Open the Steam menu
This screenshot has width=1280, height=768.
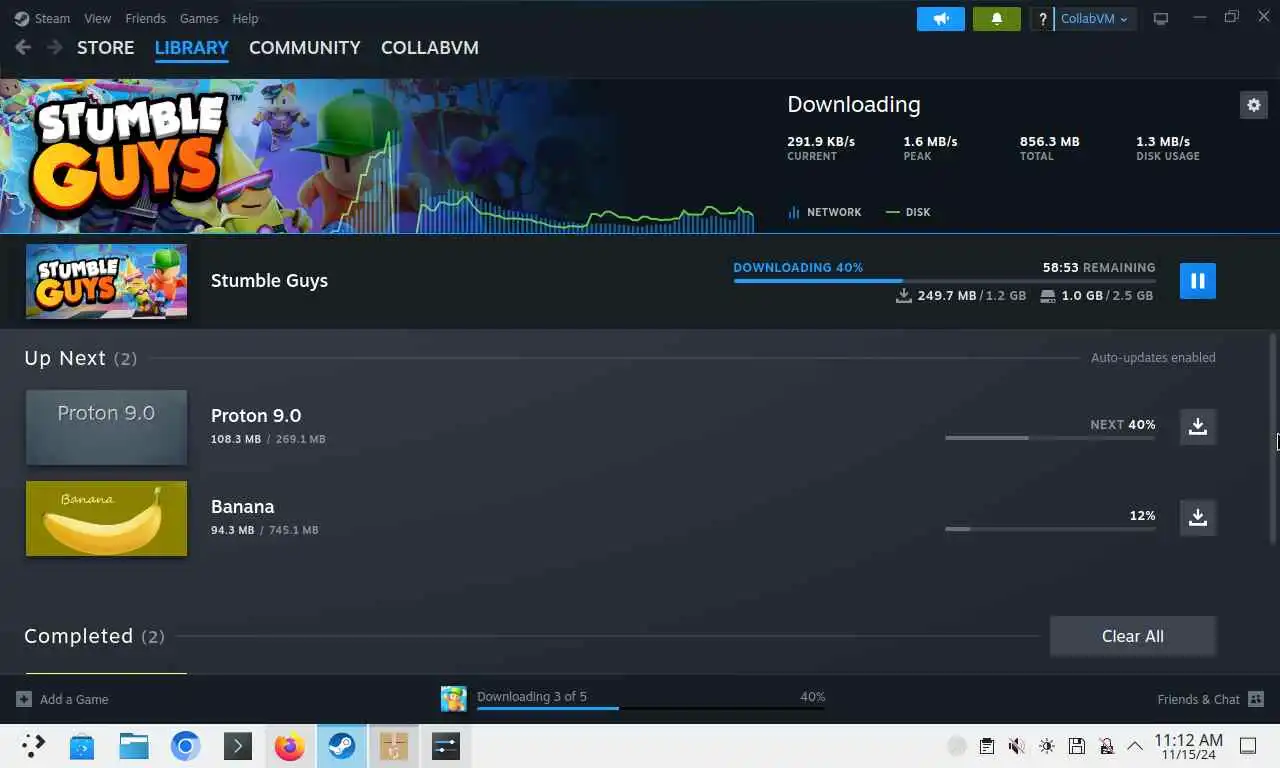click(x=42, y=18)
